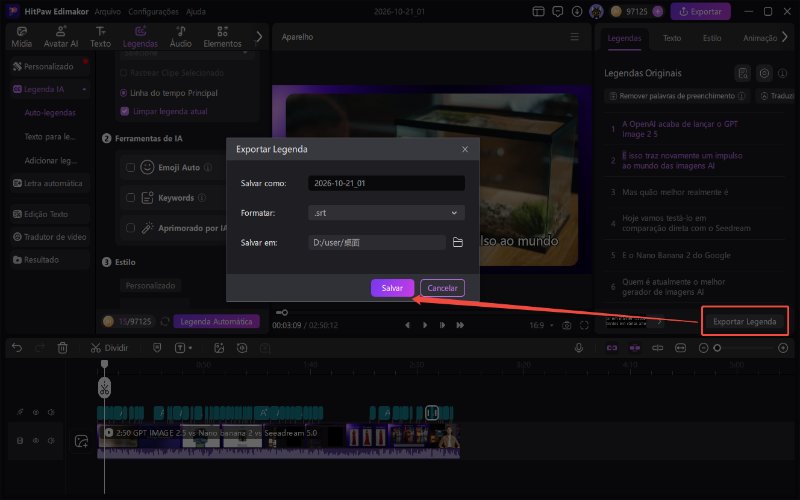Screen dimensions: 800x500
Task: Open the Mídia panel
Action: click(x=21, y=37)
